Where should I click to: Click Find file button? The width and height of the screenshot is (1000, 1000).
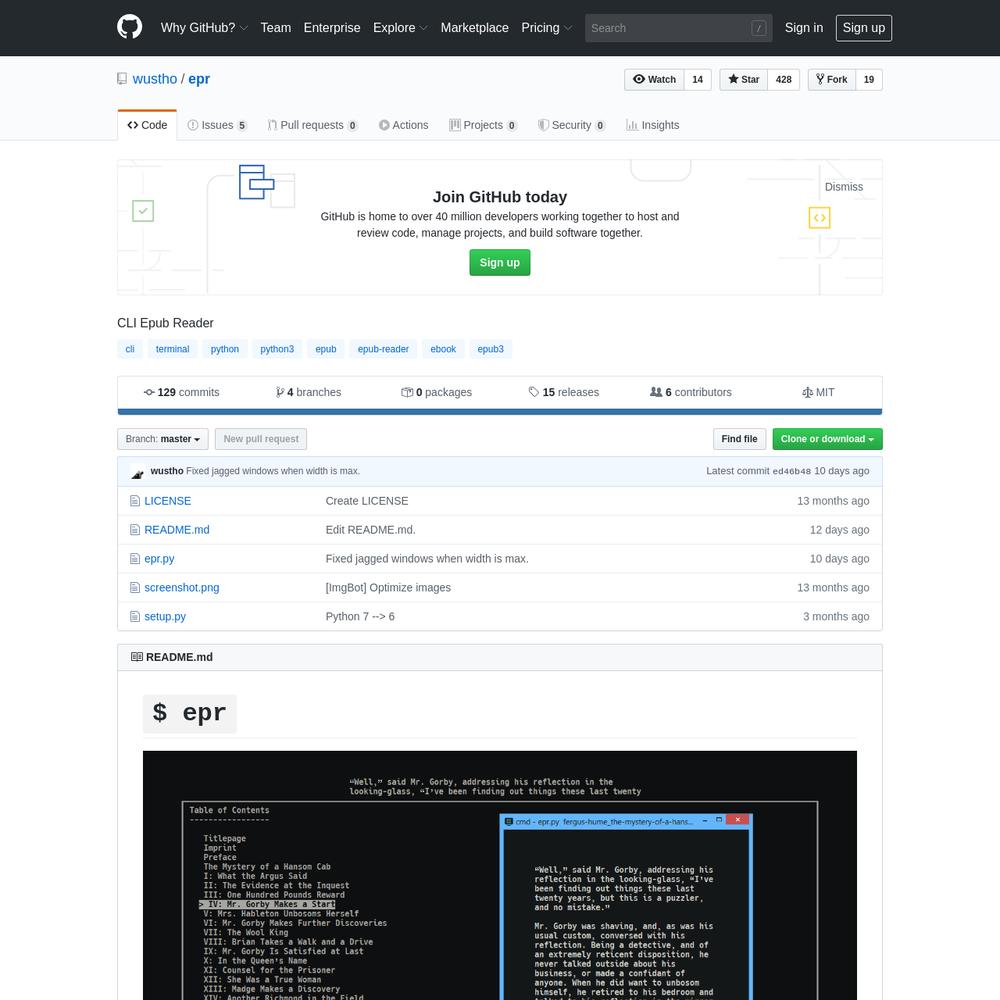click(739, 439)
